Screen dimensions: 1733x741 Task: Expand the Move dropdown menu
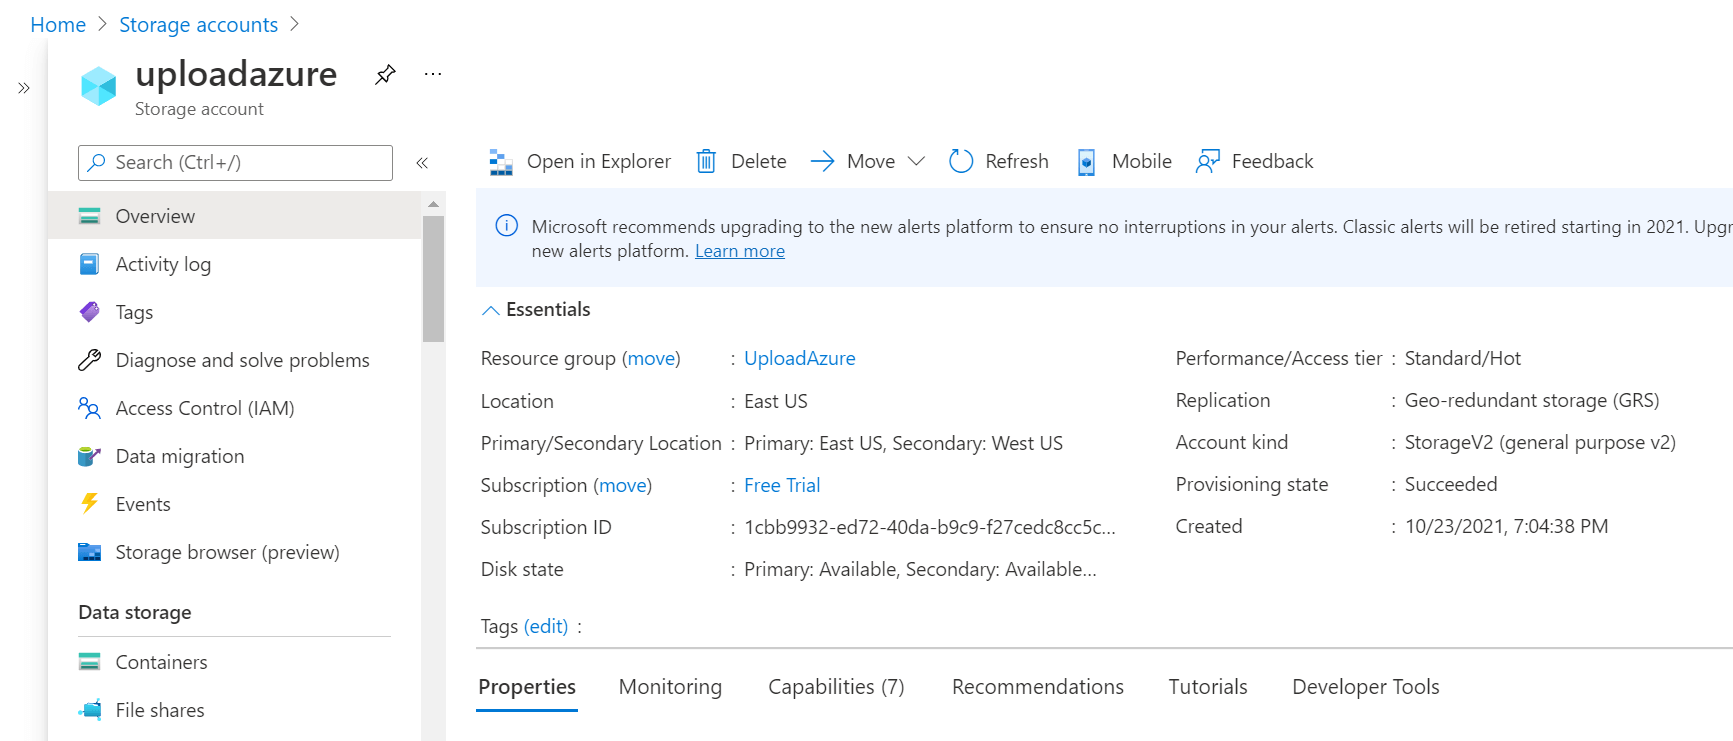coord(916,162)
